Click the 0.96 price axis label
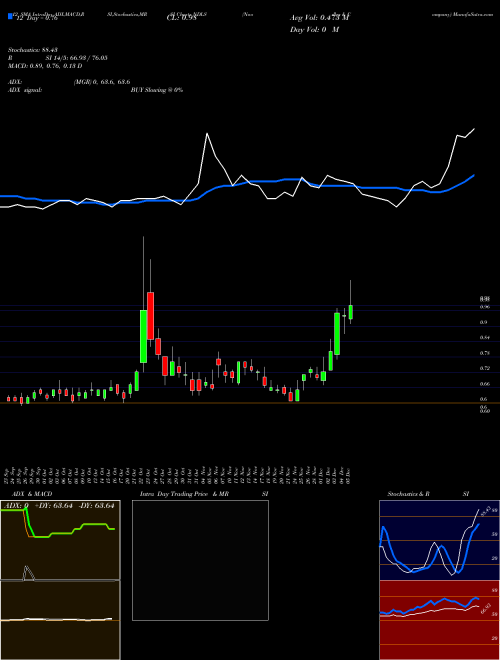Viewport: 500px width, 660px height. point(485,307)
